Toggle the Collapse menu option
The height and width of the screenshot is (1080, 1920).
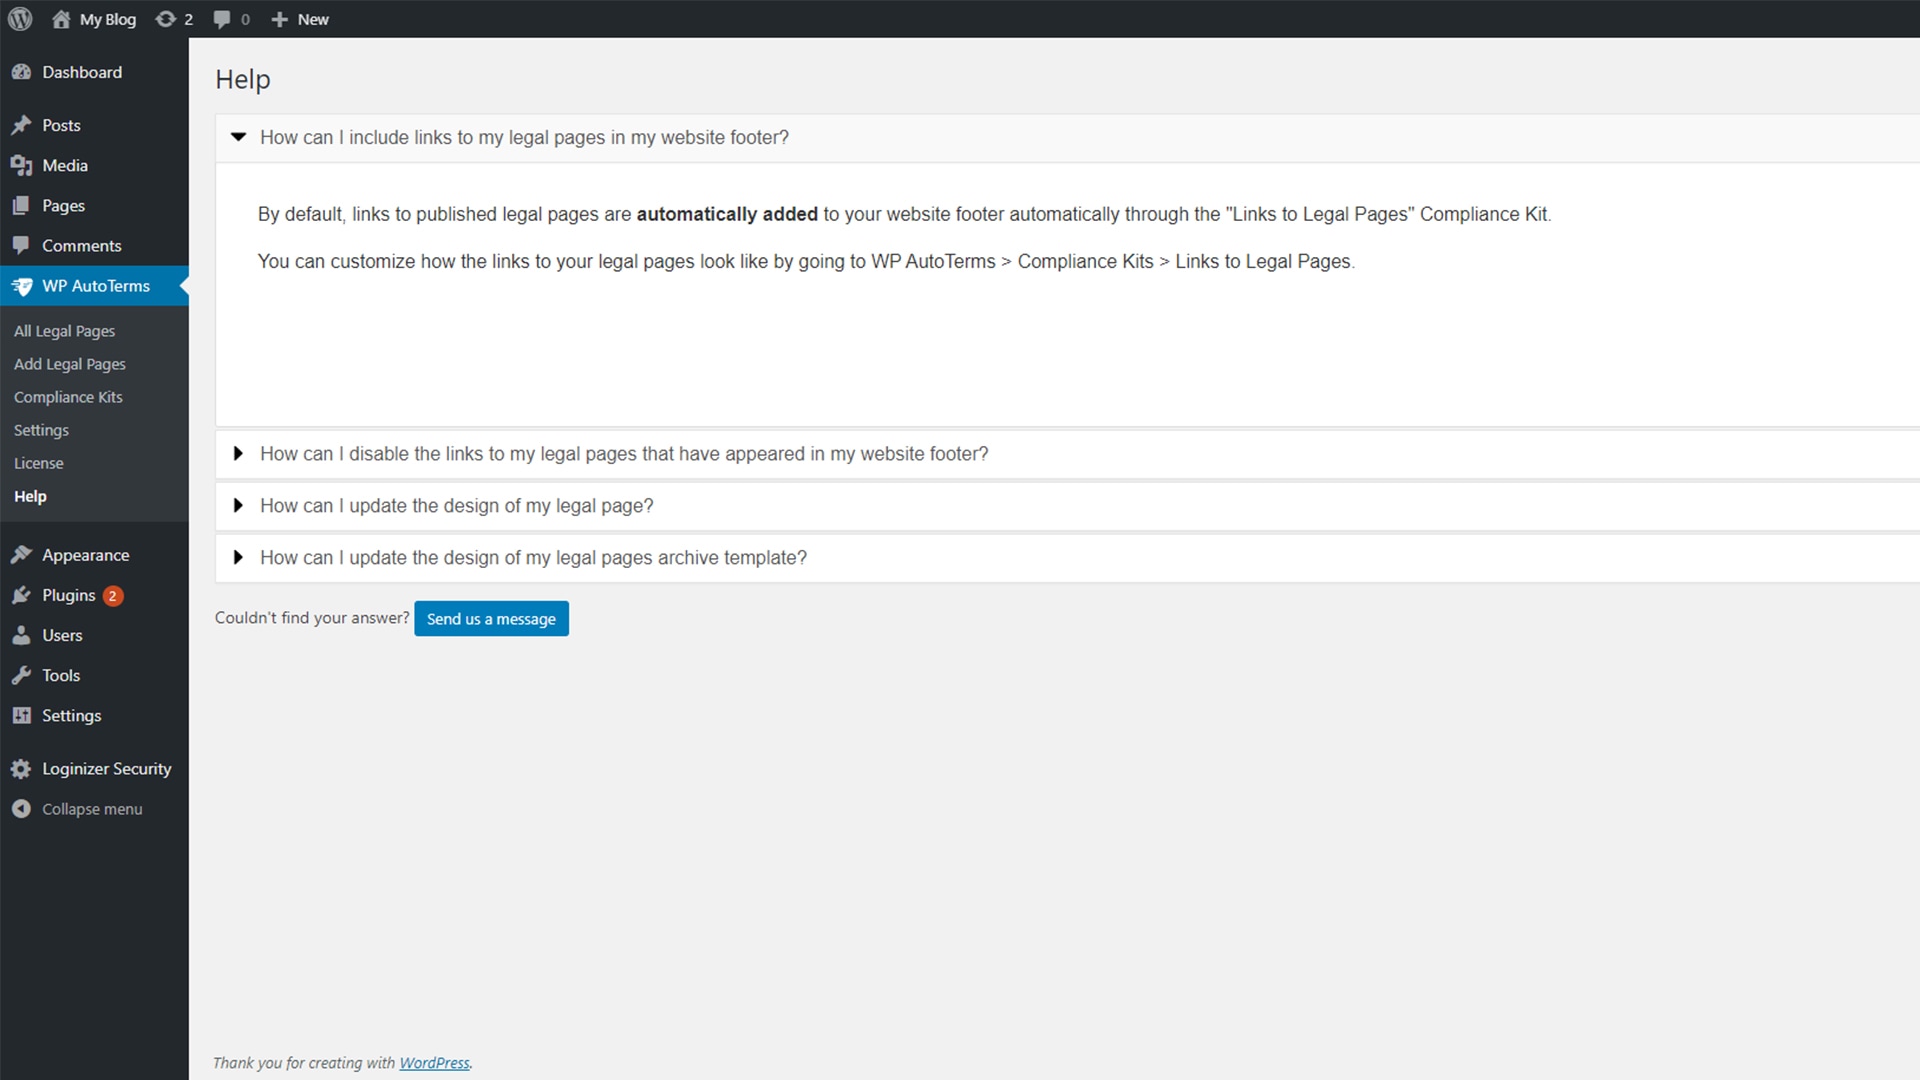tap(91, 808)
